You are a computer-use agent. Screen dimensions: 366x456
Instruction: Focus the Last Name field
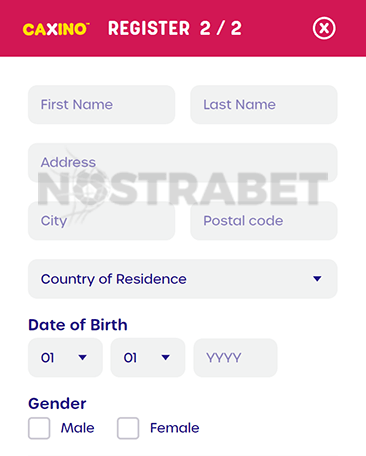point(264,105)
